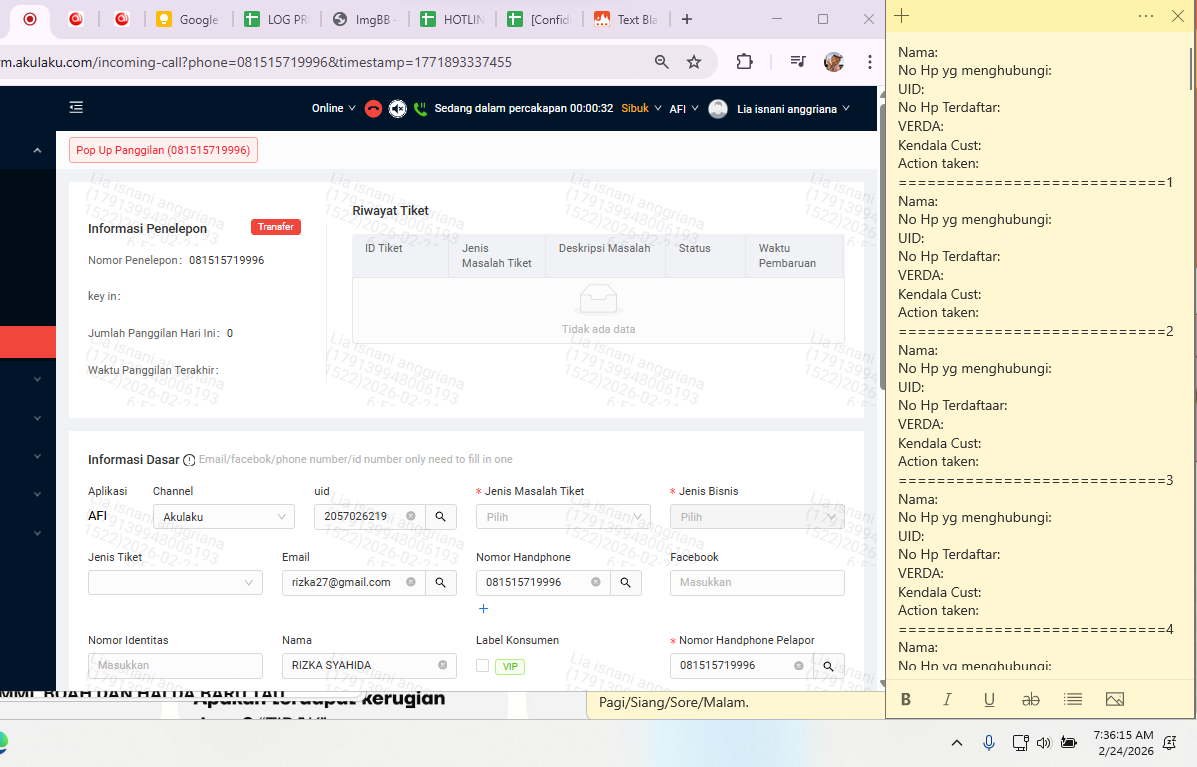Screen dimensions: 1197x767
Task: Switch to Google browser tab
Action: tap(188, 19)
